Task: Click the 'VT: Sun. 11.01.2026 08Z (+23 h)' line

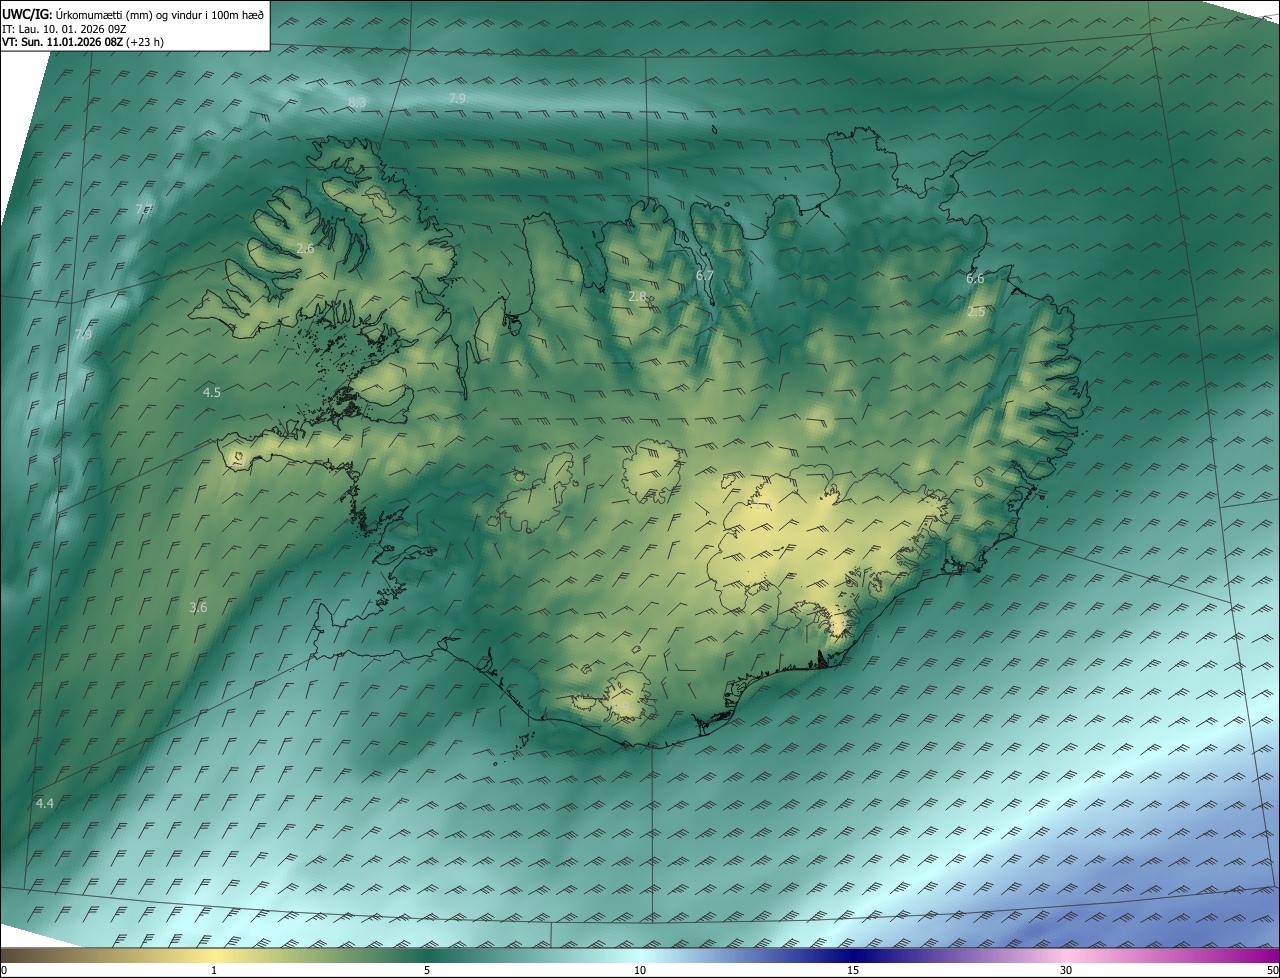Action: 83,42
